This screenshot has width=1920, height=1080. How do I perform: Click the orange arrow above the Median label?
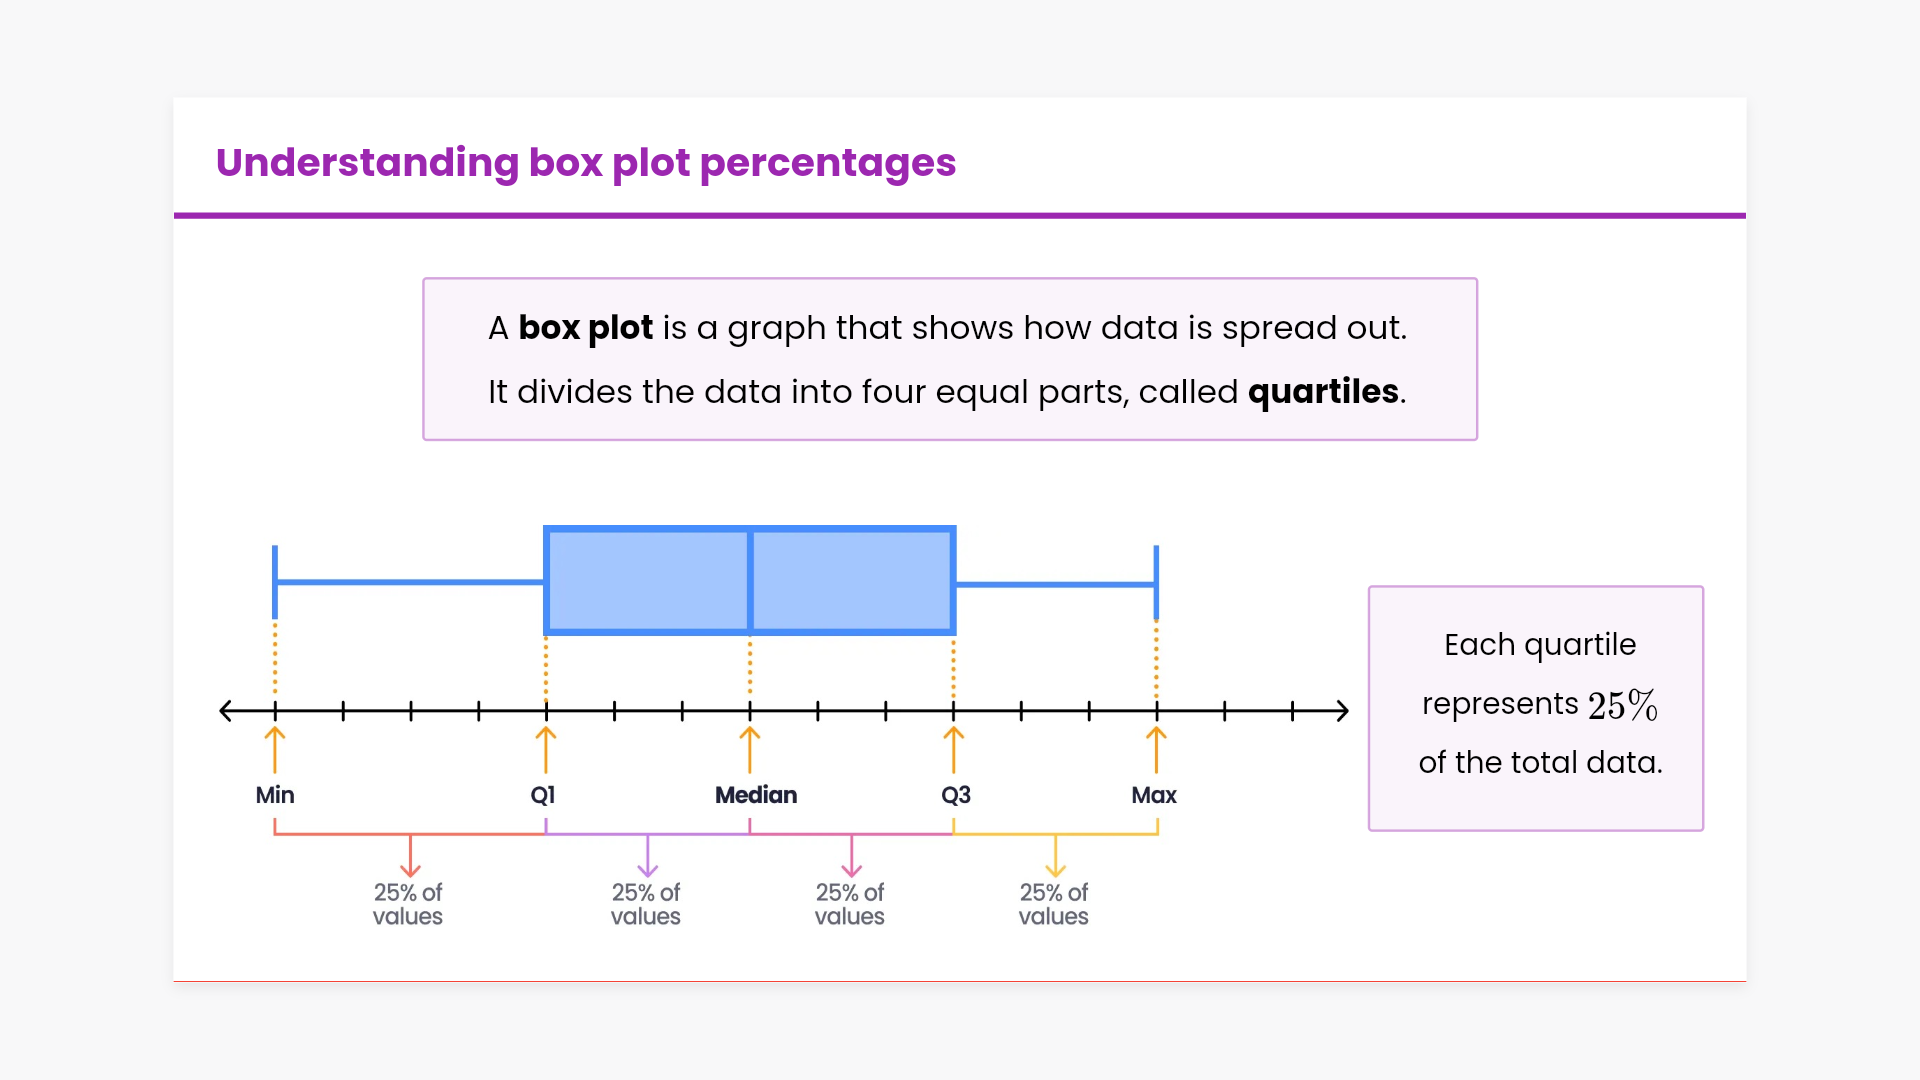pos(750,749)
